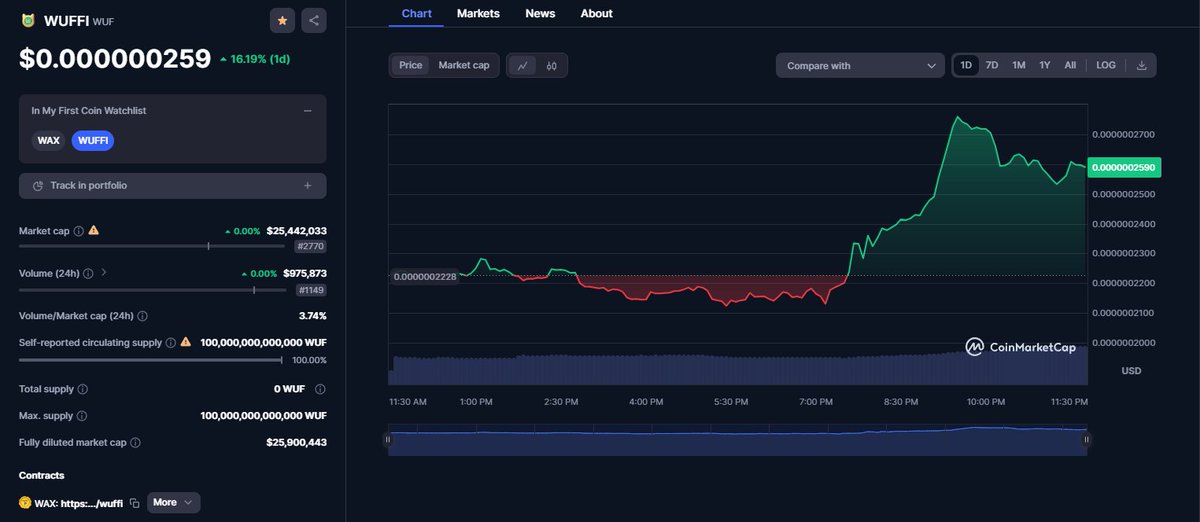Click Volume (24h) info icon
Screen dimensions: 1200x522
point(88,273)
